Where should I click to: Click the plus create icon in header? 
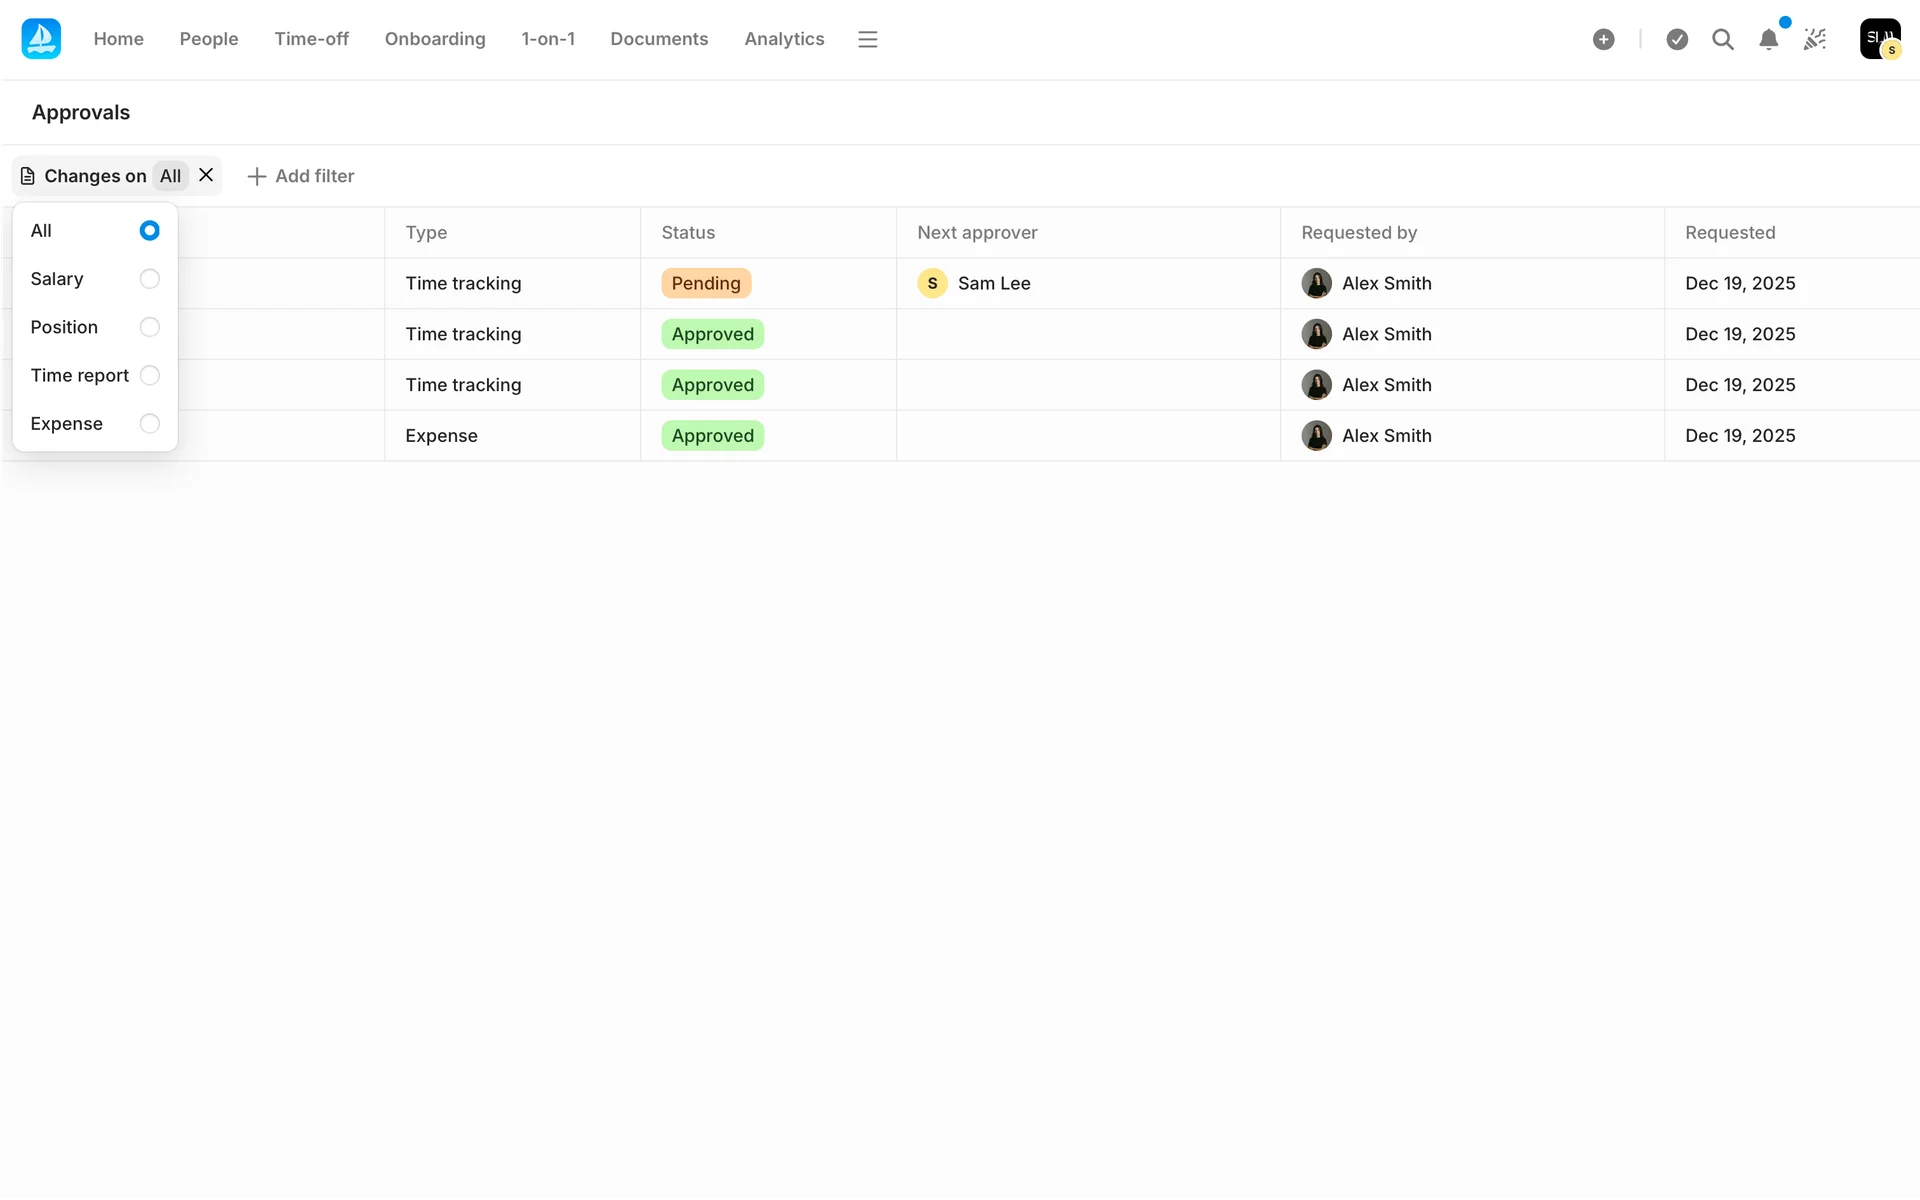(x=1603, y=39)
